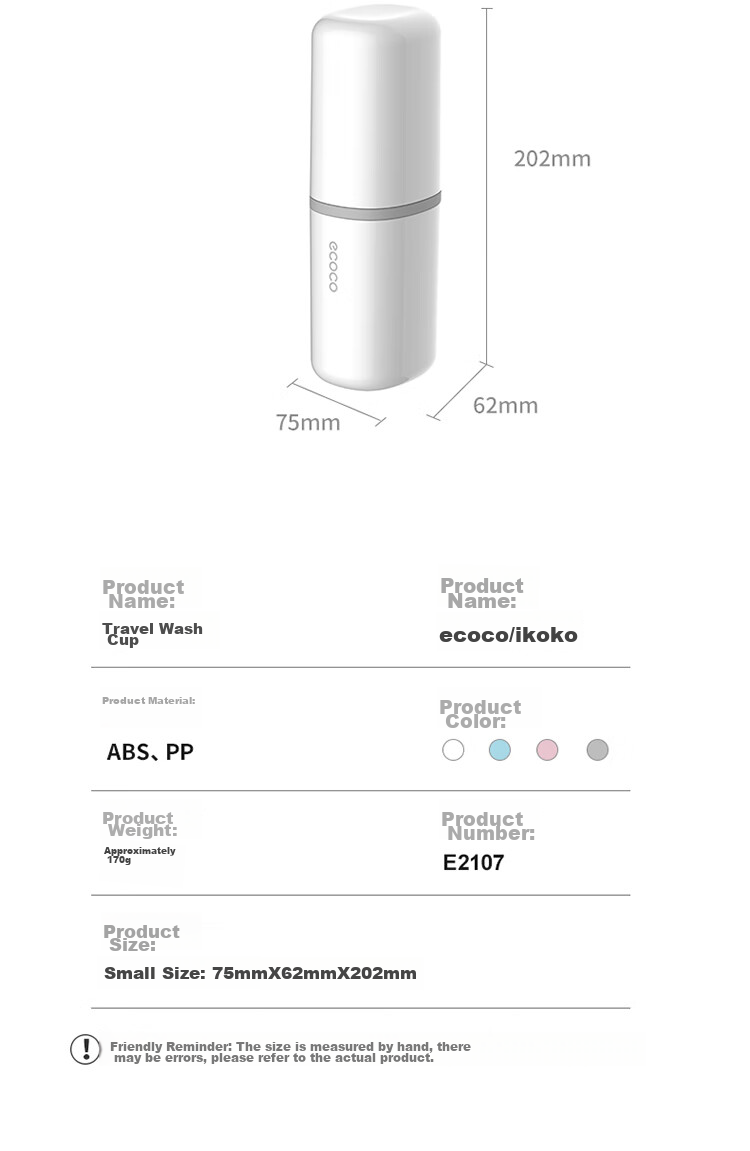Click the E2107 product number
The image size is (750, 1151).
pyautogui.click(x=473, y=863)
